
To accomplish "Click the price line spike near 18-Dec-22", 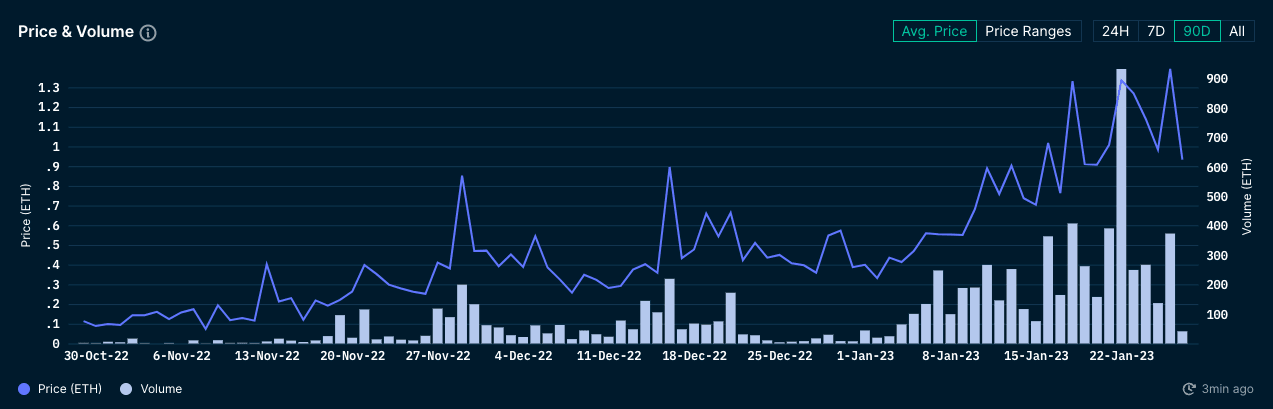I will (669, 169).
